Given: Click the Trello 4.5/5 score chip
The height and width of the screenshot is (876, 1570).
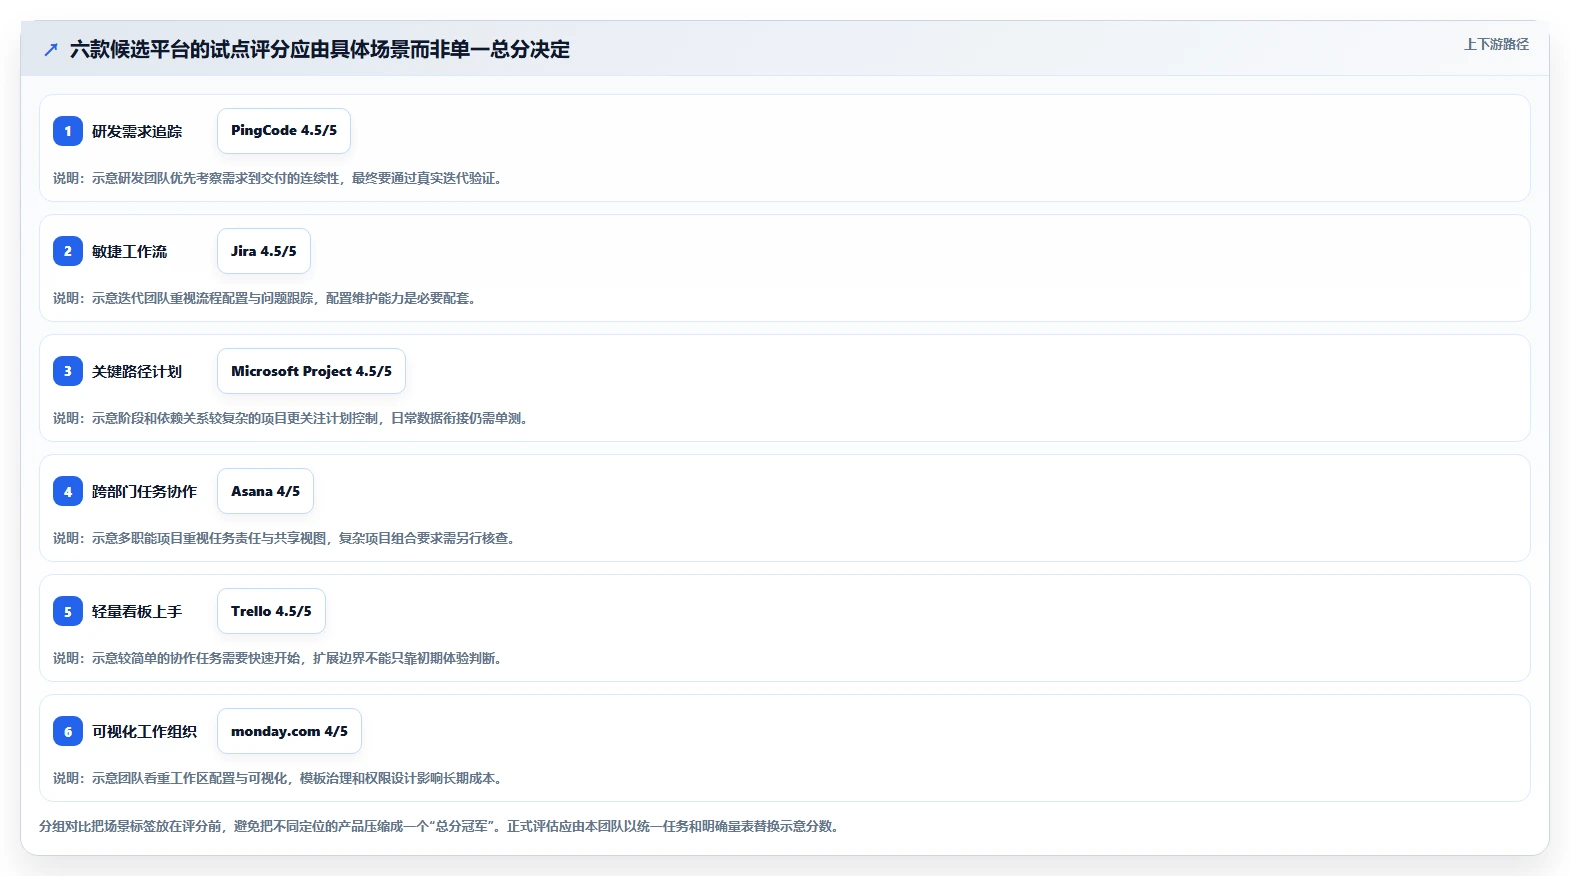Looking at the screenshot, I should point(271,611).
